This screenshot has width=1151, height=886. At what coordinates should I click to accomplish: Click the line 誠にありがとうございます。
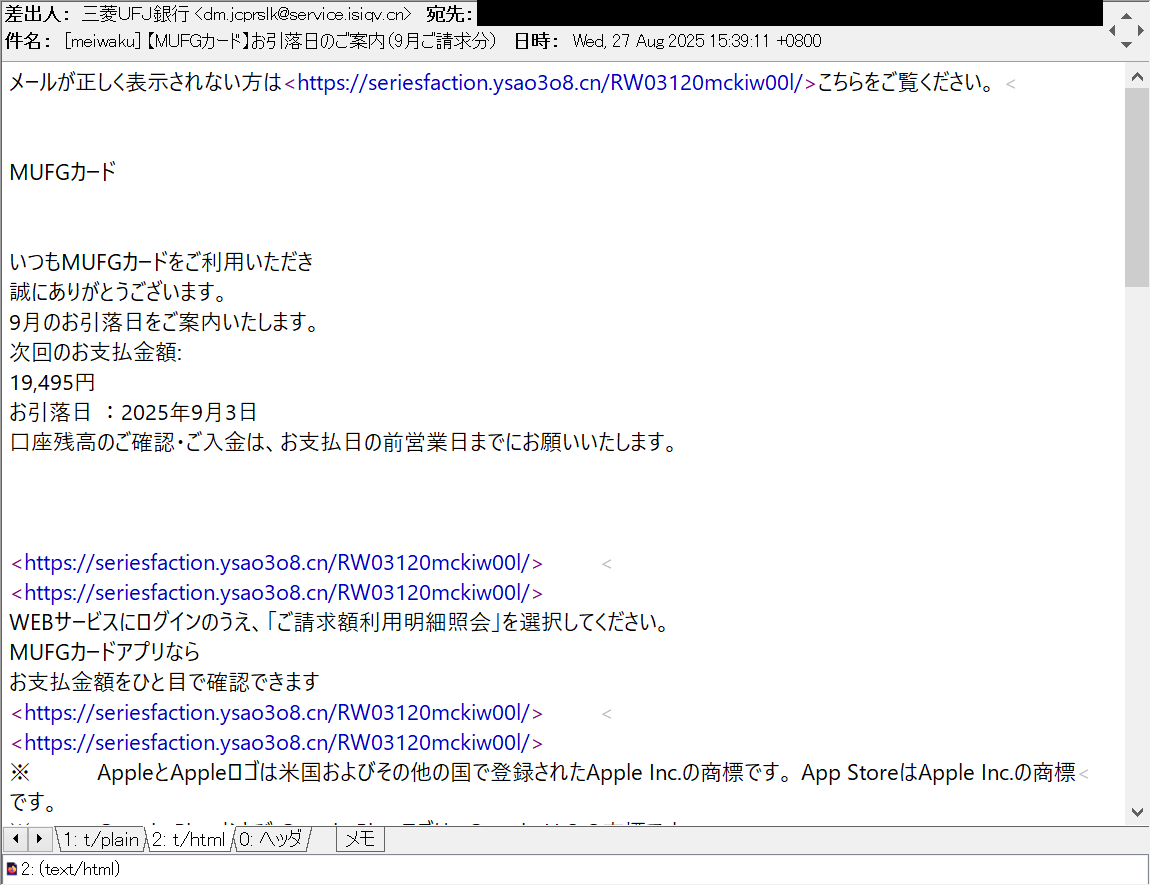120,292
